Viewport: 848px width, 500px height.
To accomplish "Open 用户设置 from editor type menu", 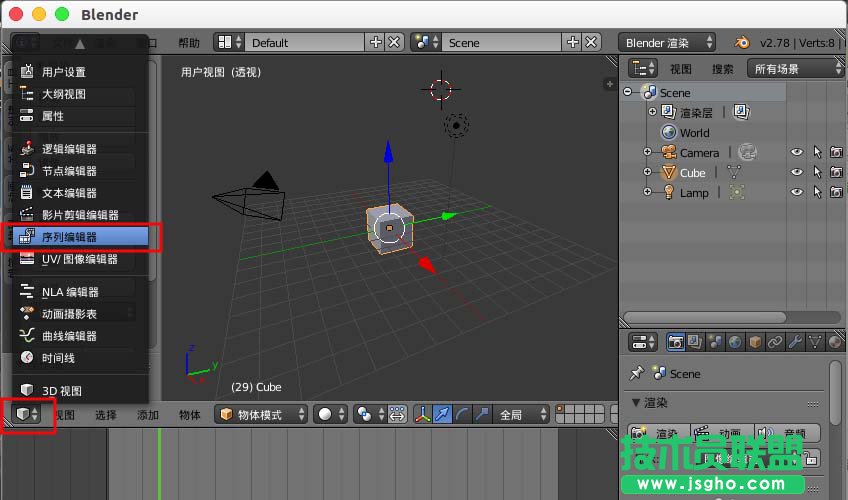I will (x=80, y=72).
